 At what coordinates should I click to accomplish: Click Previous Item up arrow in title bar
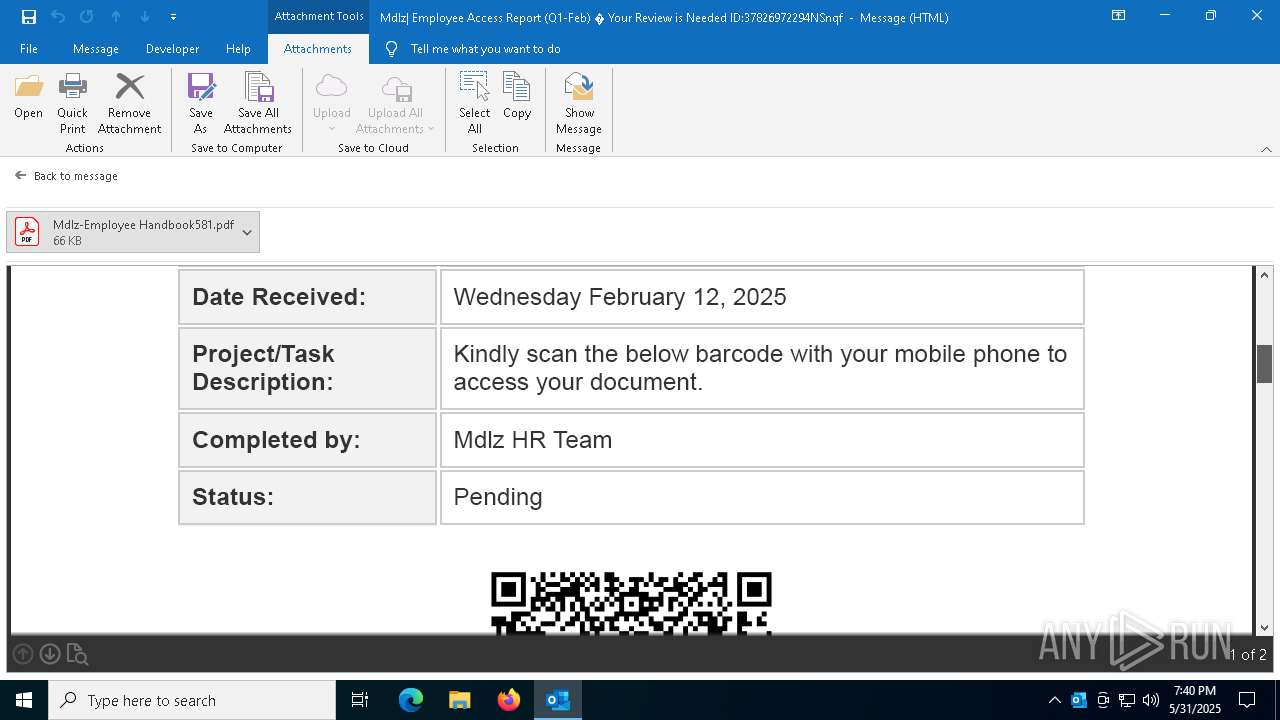116,17
